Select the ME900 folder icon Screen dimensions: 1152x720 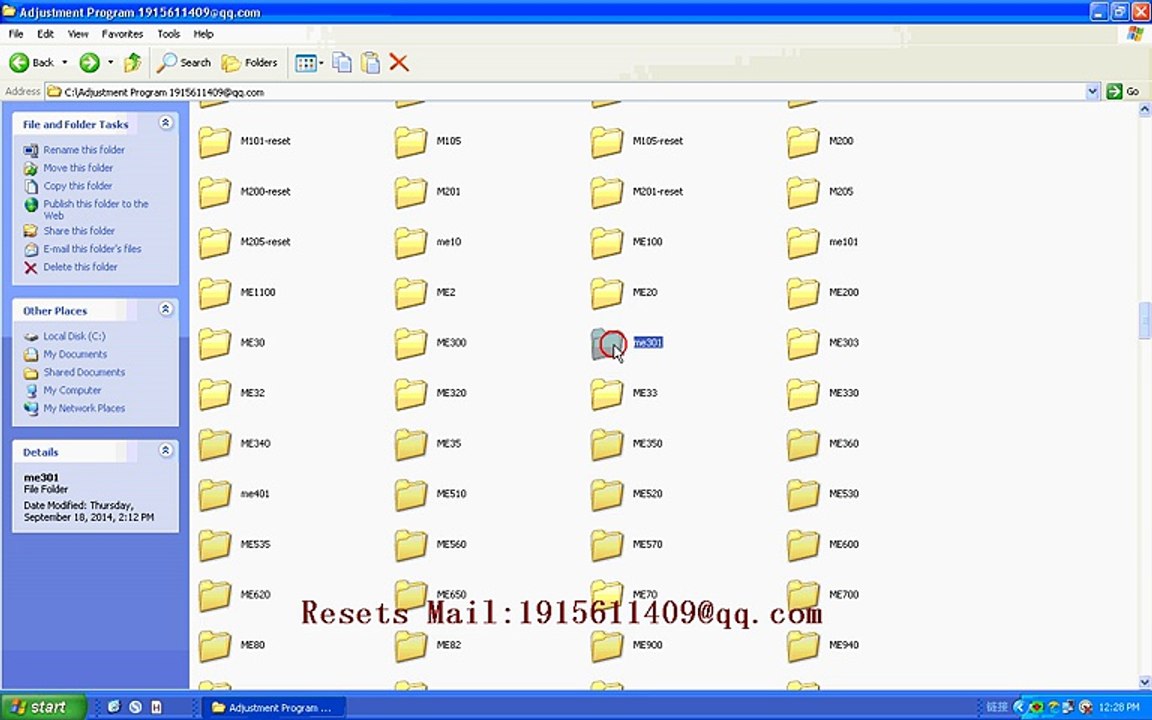pos(607,646)
